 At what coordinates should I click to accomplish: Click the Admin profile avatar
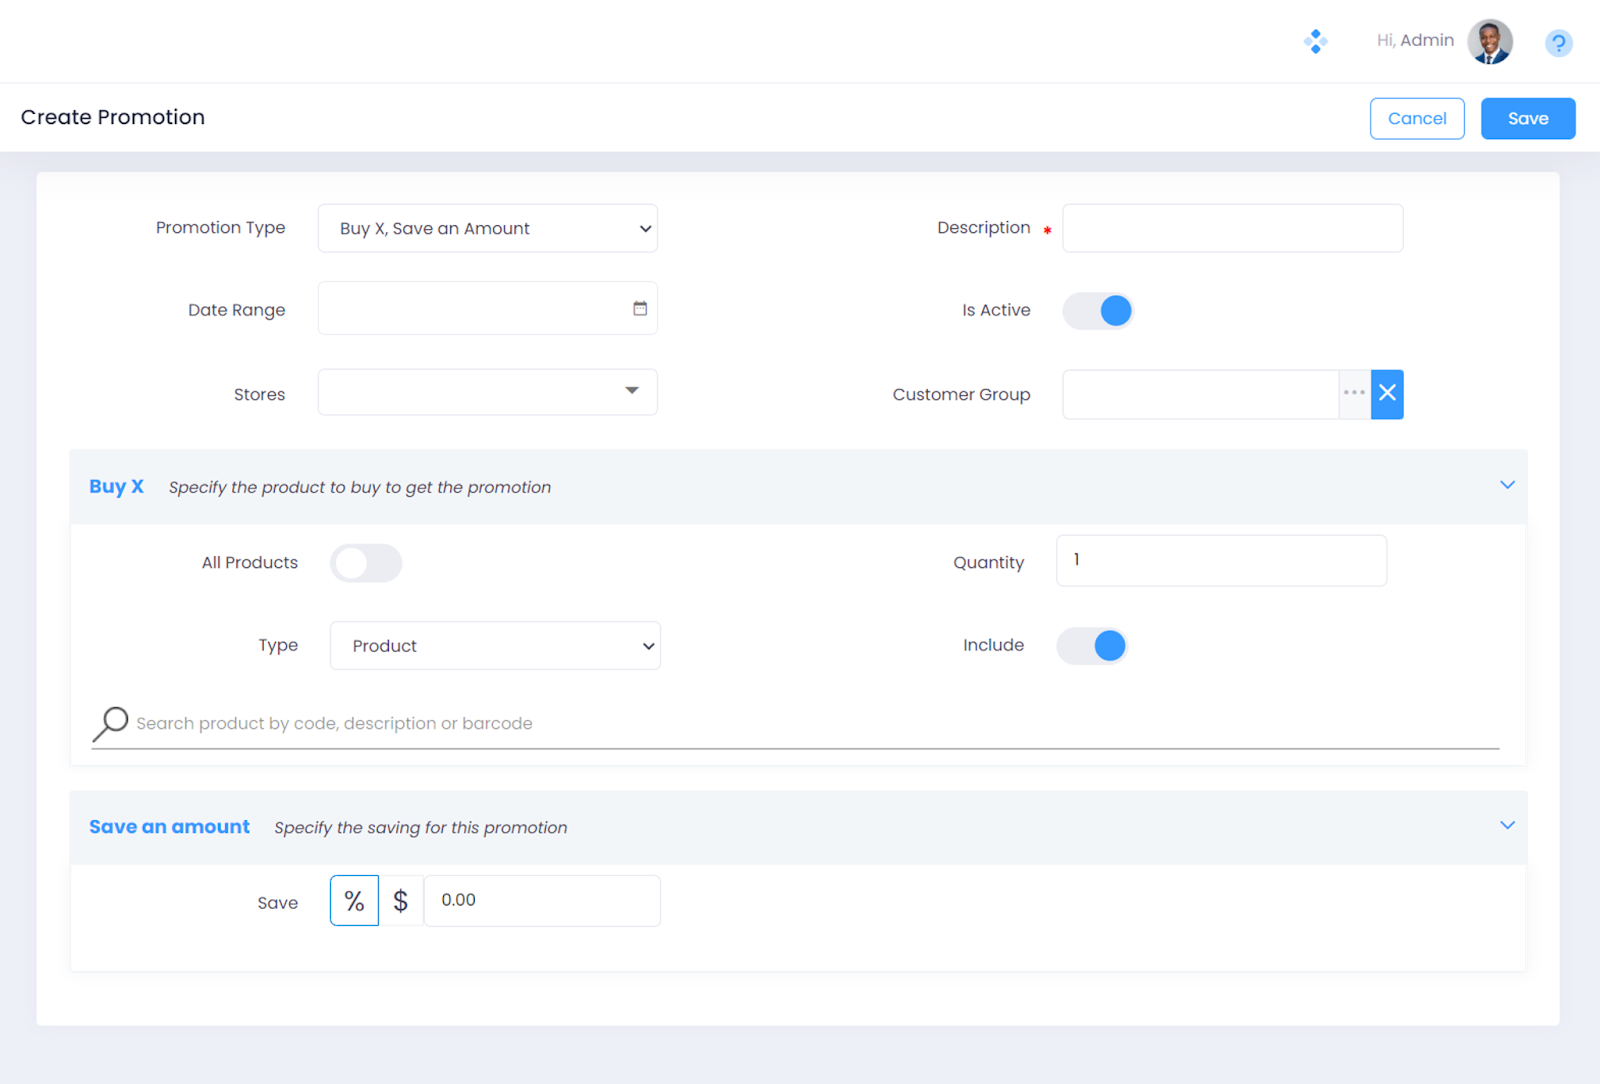(1489, 42)
